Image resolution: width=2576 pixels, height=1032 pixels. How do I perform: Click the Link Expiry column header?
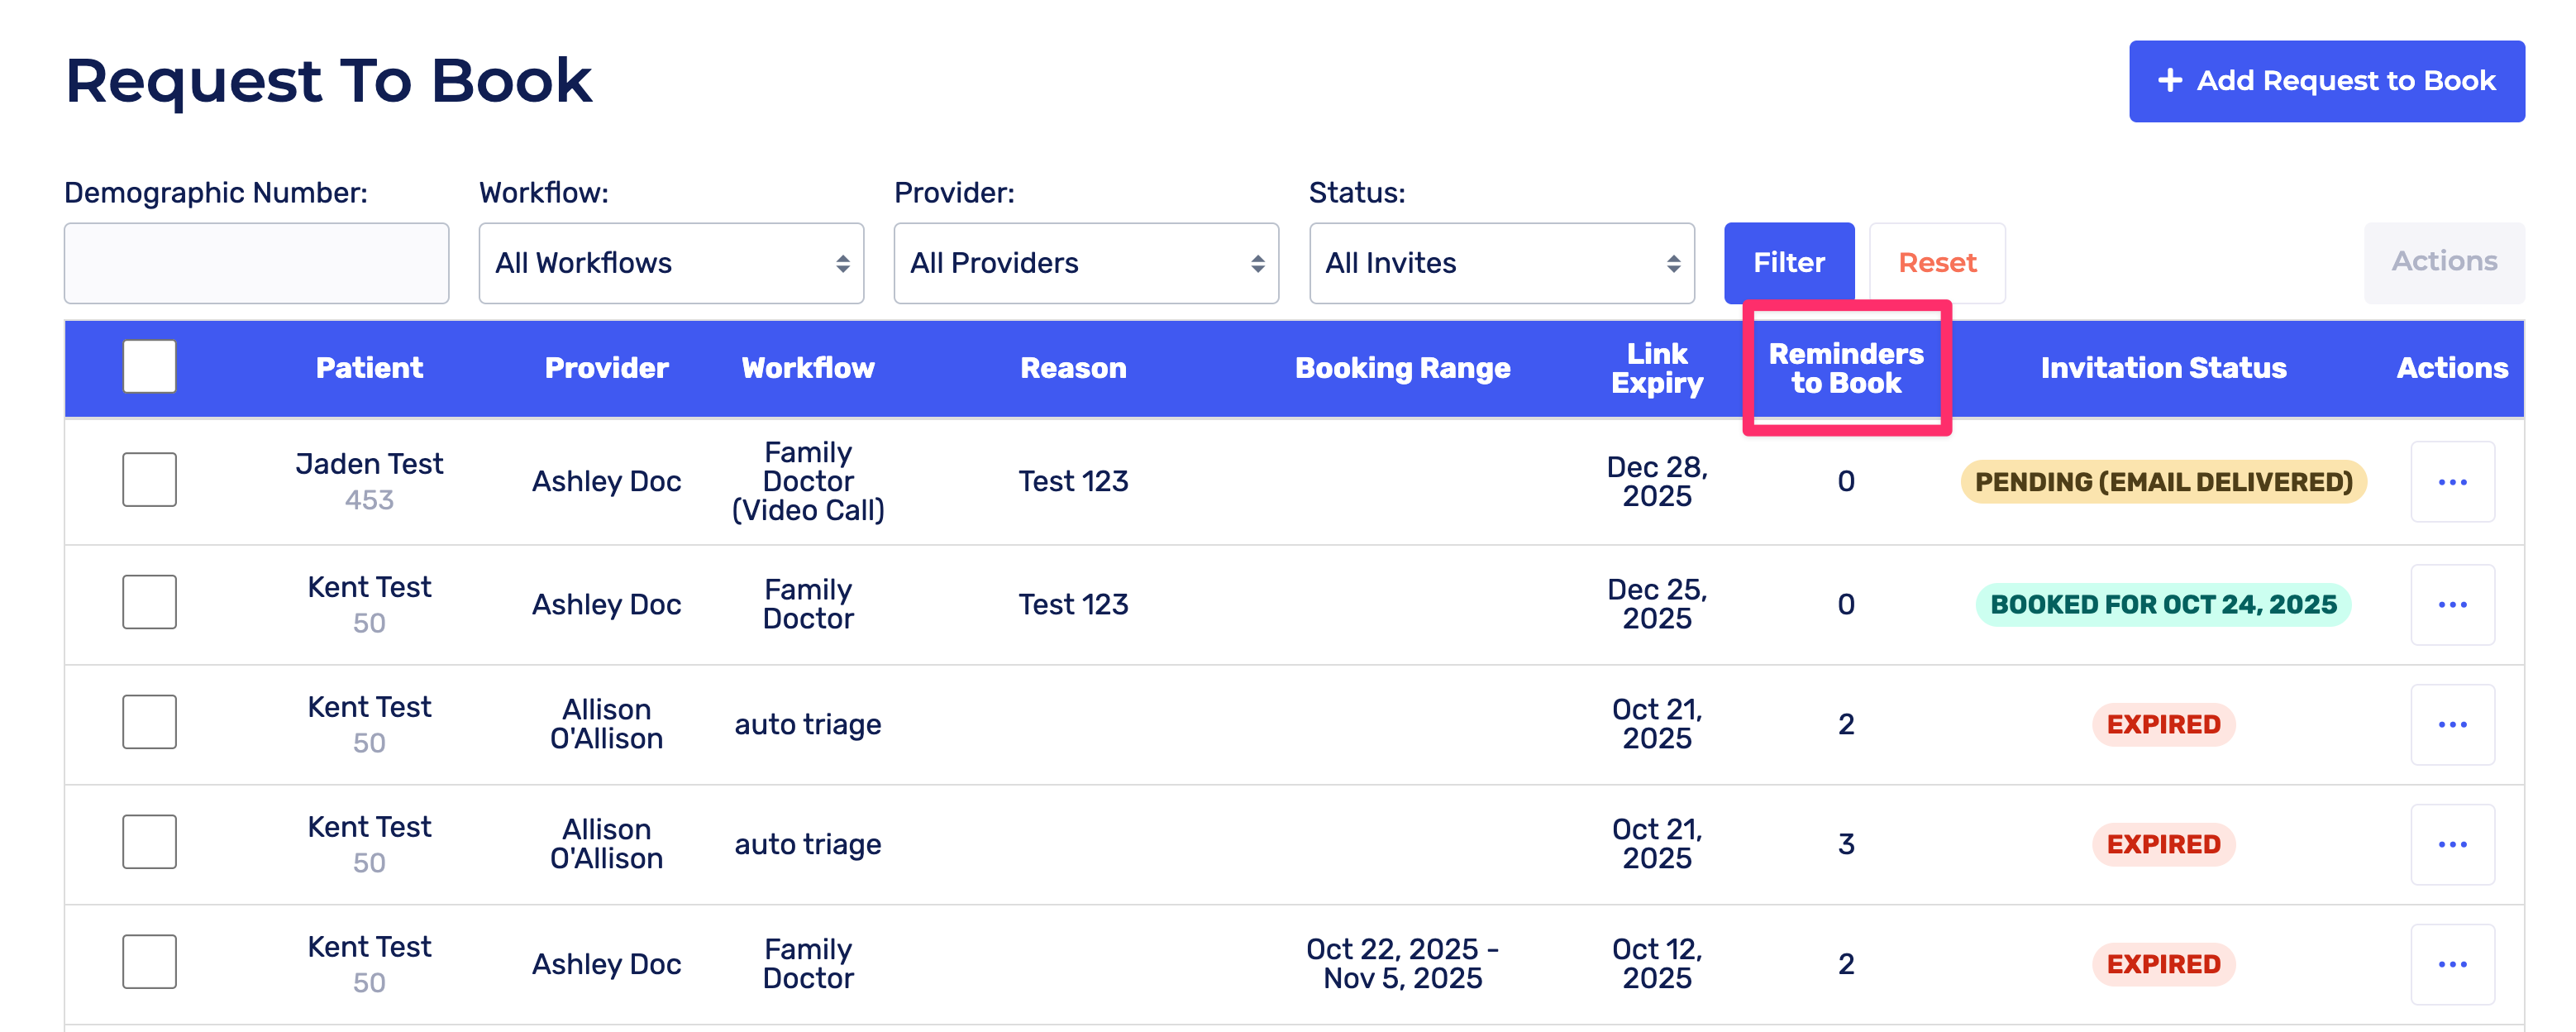point(1656,368)
